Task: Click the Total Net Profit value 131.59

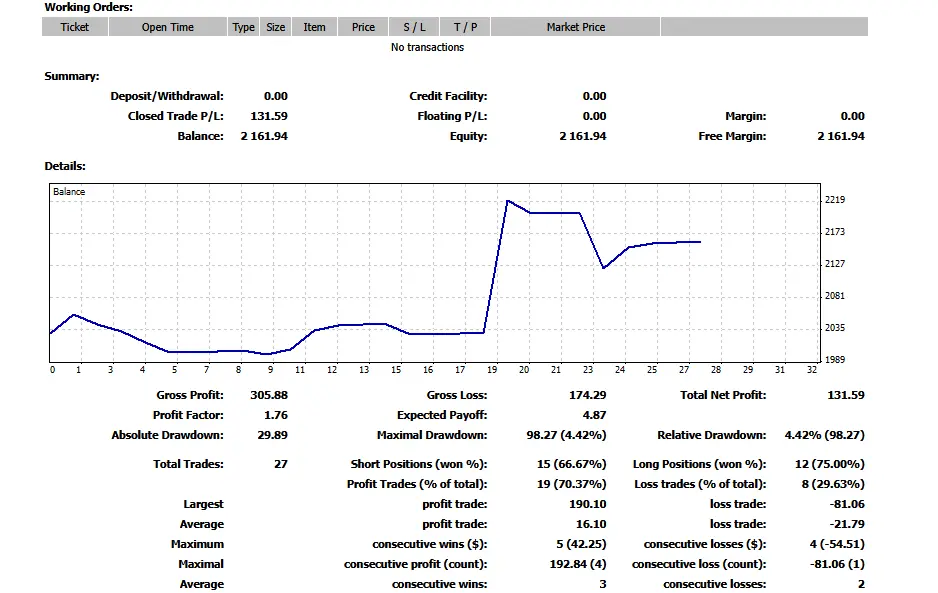Action: tap(845, 395)
